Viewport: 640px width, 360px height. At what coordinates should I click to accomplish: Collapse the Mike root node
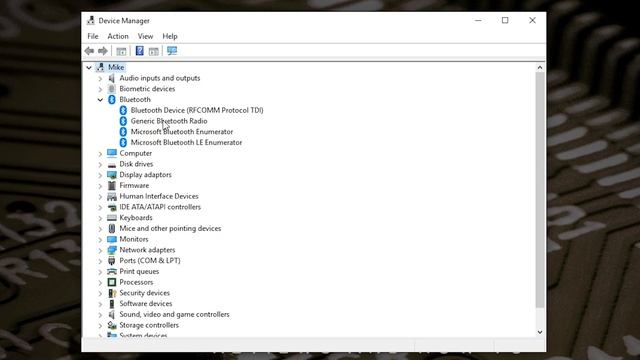click(89, 67)
